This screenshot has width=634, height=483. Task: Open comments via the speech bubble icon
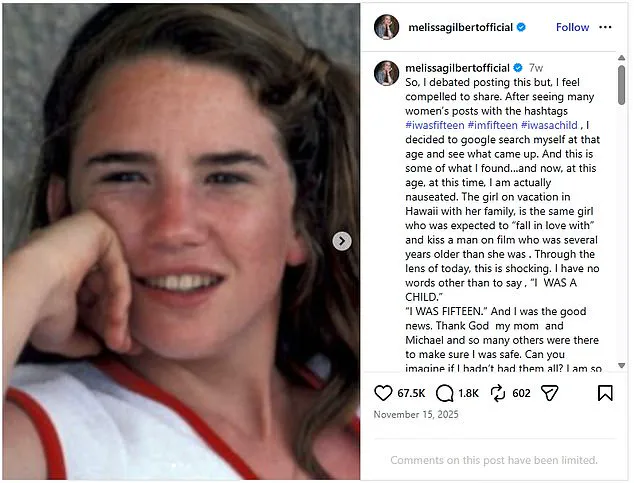tap(441, 393)
